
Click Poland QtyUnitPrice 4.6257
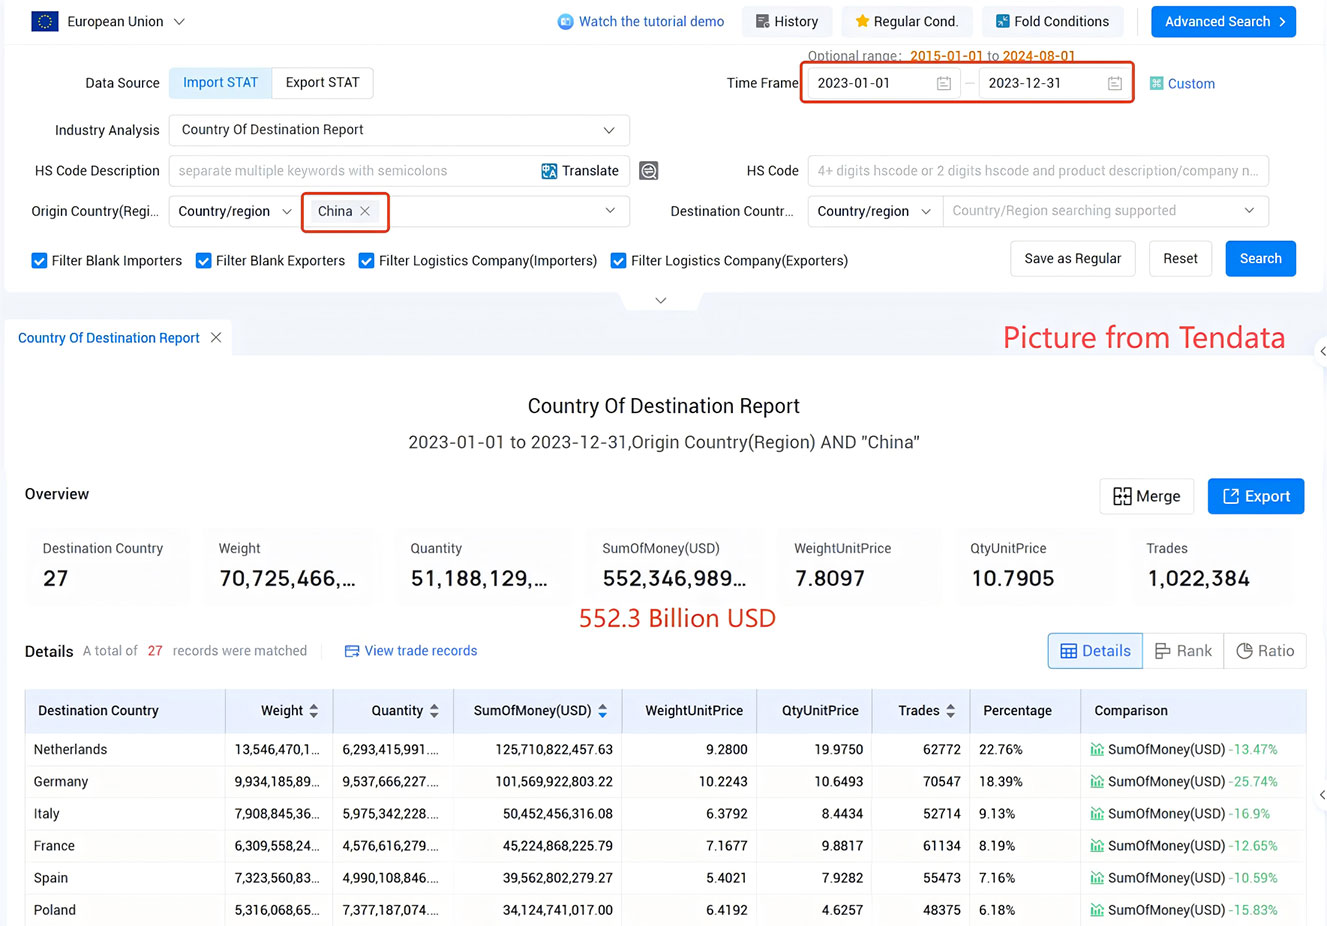point(842,910)
